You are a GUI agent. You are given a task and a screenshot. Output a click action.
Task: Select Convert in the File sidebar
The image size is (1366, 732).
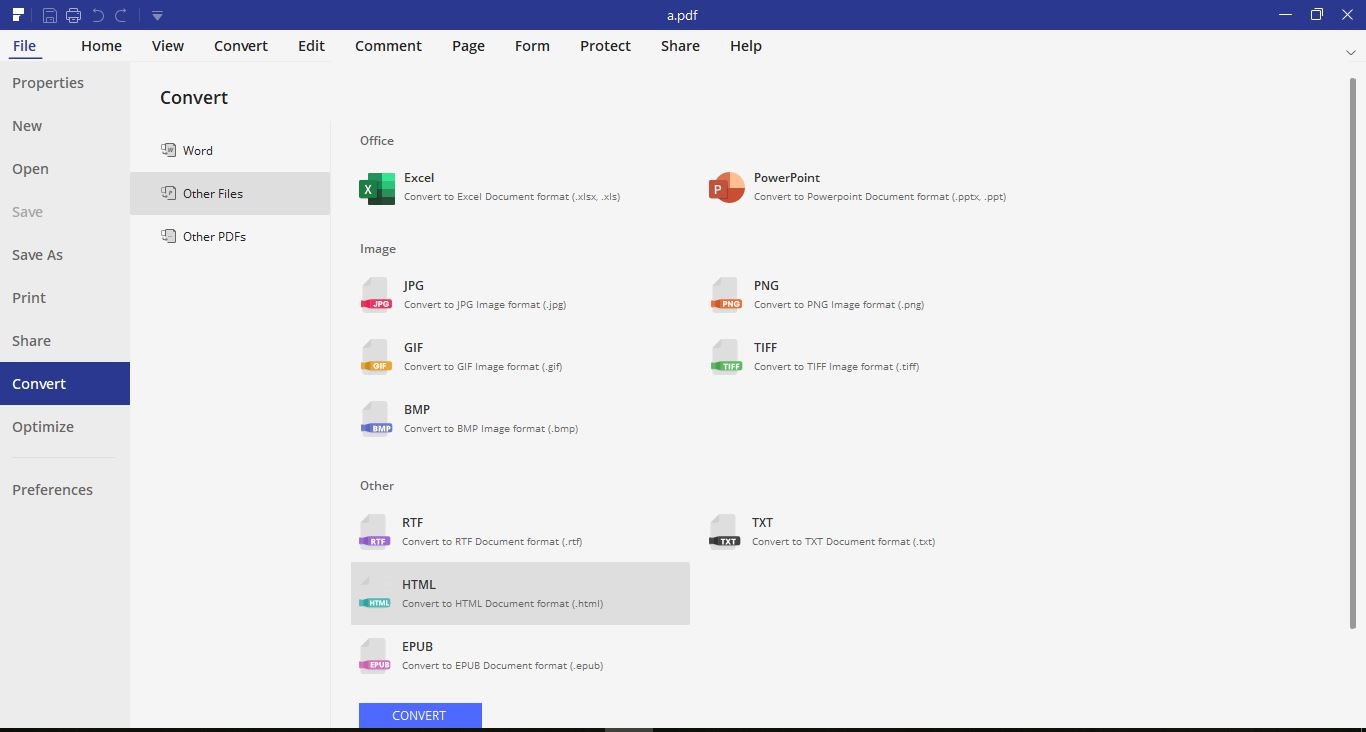click(65, 384)
